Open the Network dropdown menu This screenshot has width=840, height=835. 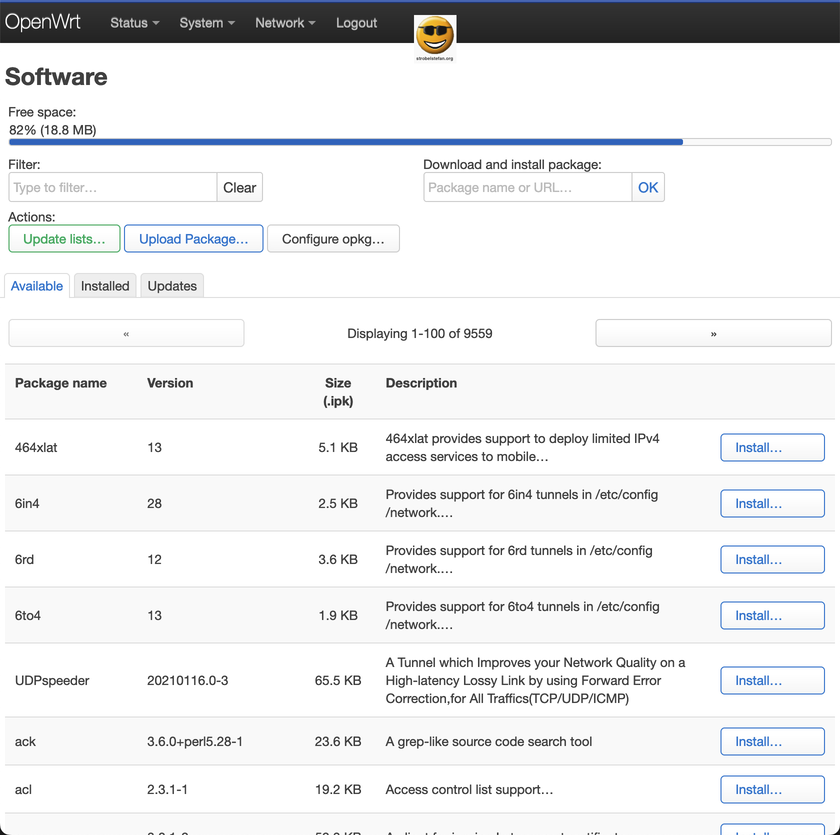click(285, 23)
